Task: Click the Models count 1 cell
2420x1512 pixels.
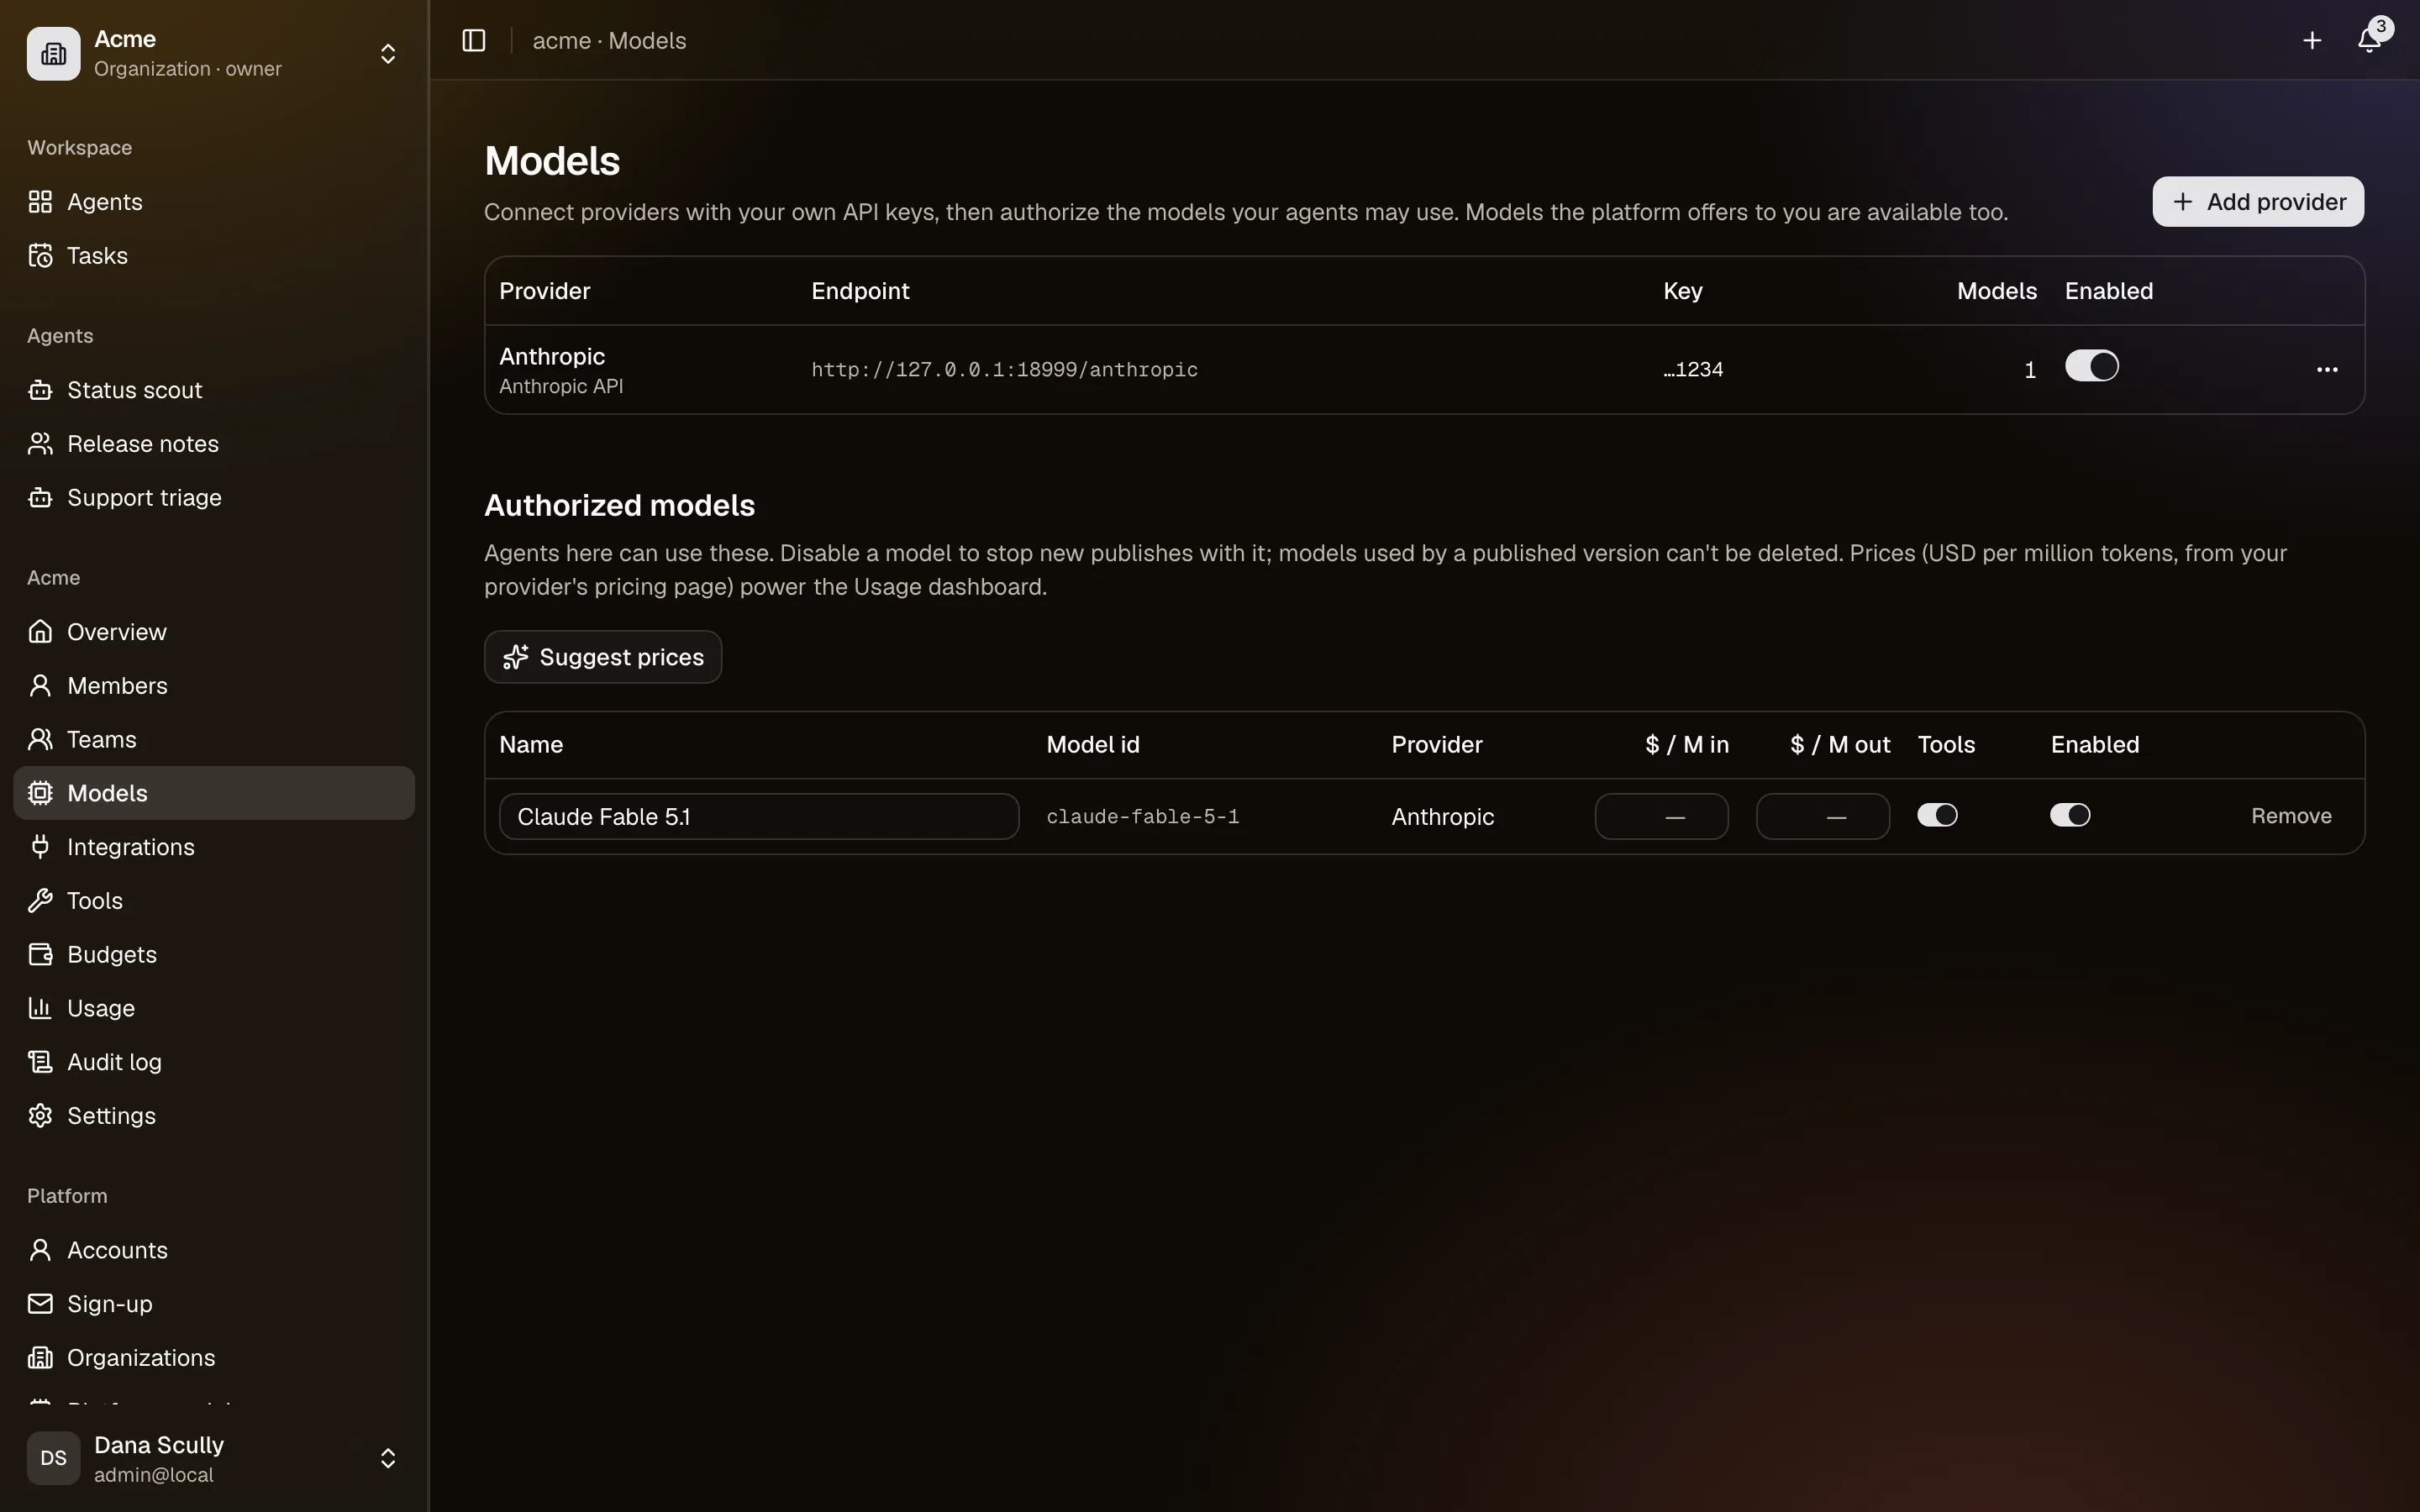Action: (2029, 370)
